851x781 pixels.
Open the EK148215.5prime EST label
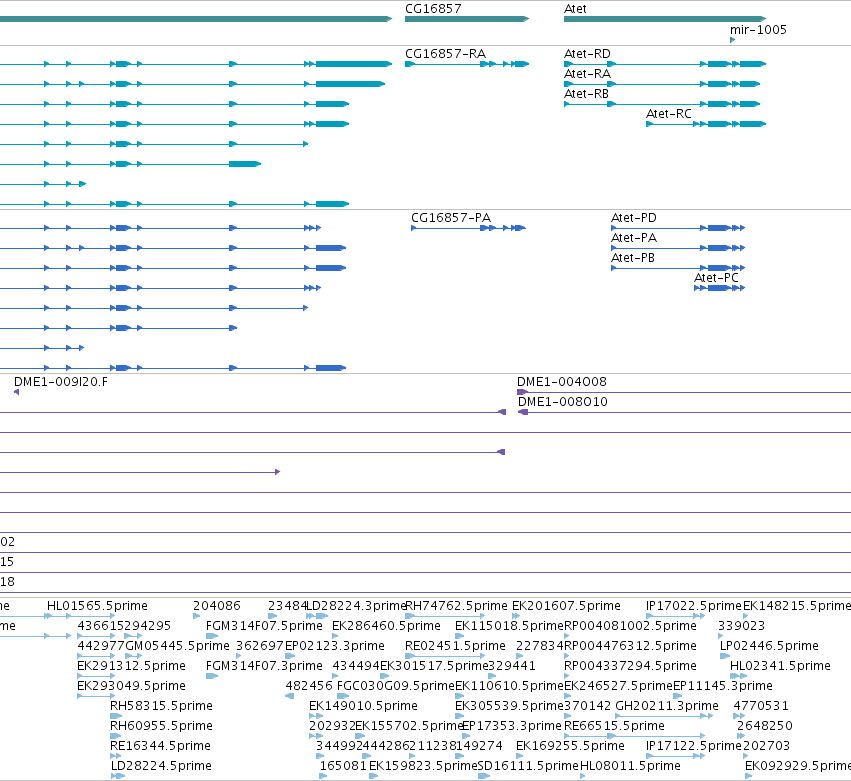797,606
